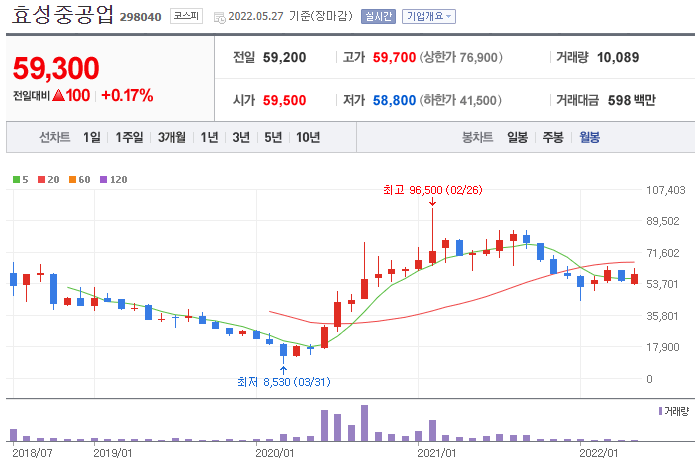Click the 거래량 10,089 value

coord(618,58)
